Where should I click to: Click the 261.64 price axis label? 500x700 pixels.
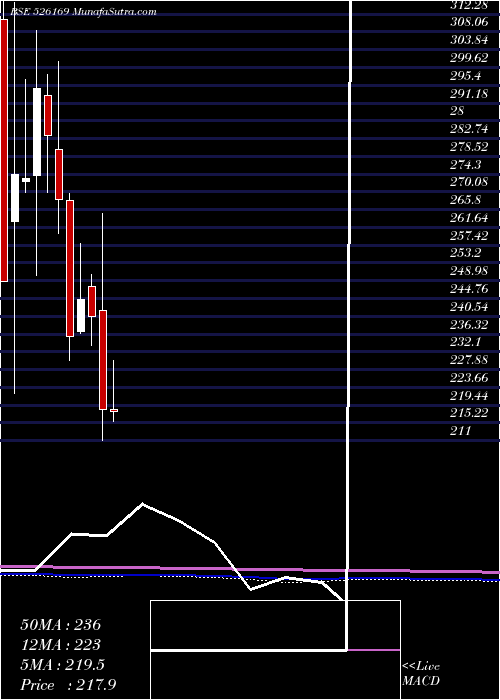470,218
